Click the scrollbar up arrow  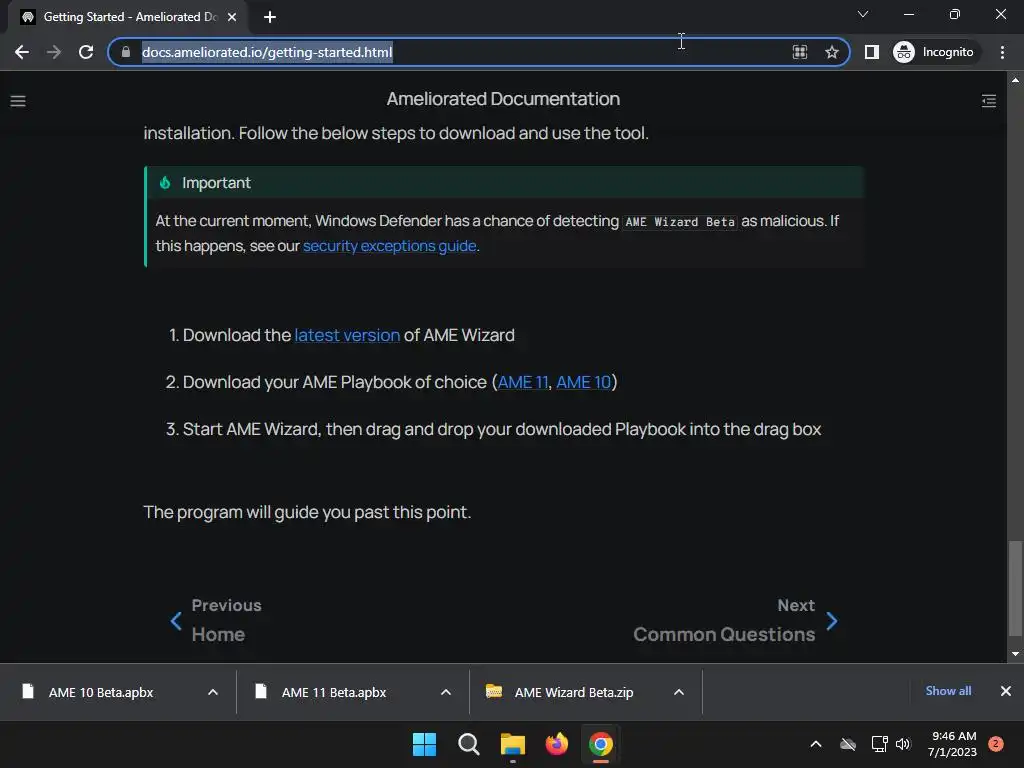point(1015,80)
